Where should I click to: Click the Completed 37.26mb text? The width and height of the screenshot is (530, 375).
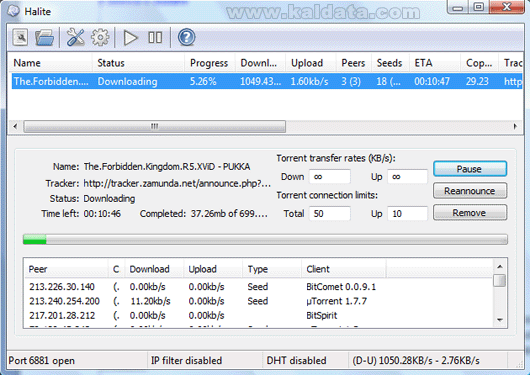204,214
